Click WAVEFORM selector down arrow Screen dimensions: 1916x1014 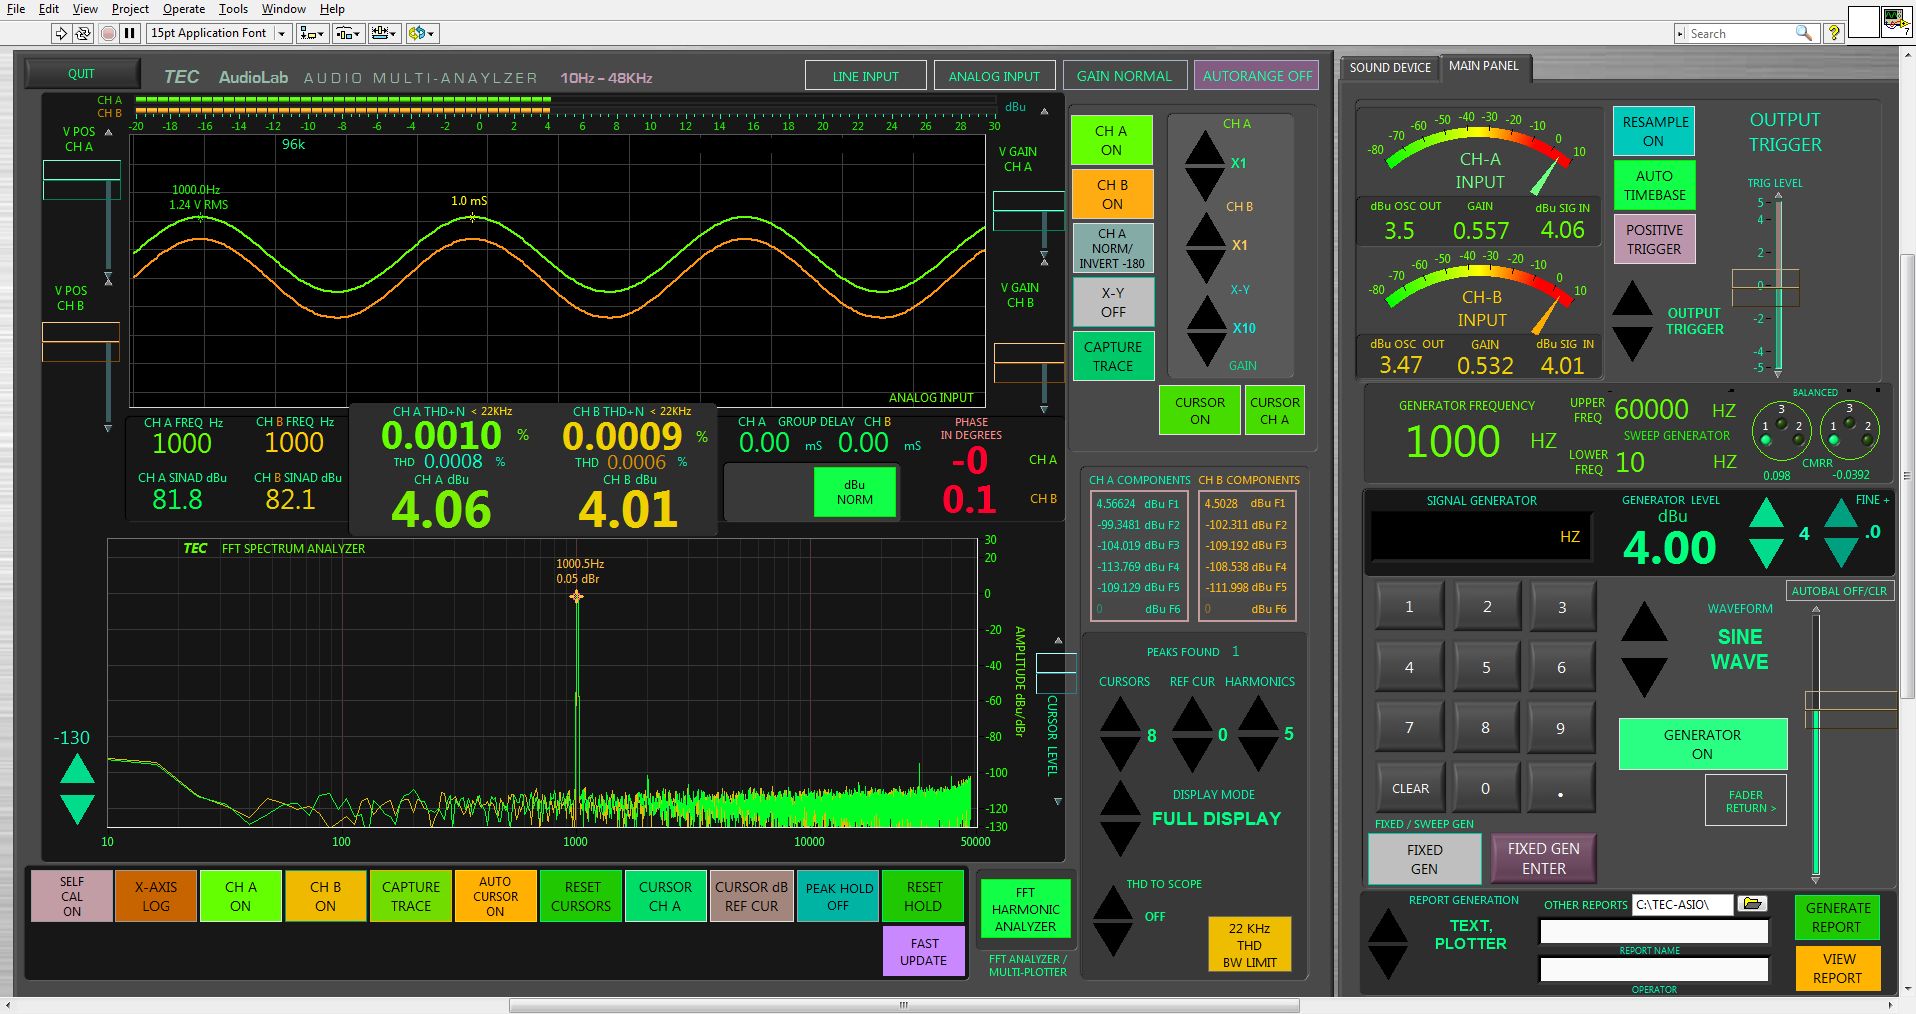1644,676
